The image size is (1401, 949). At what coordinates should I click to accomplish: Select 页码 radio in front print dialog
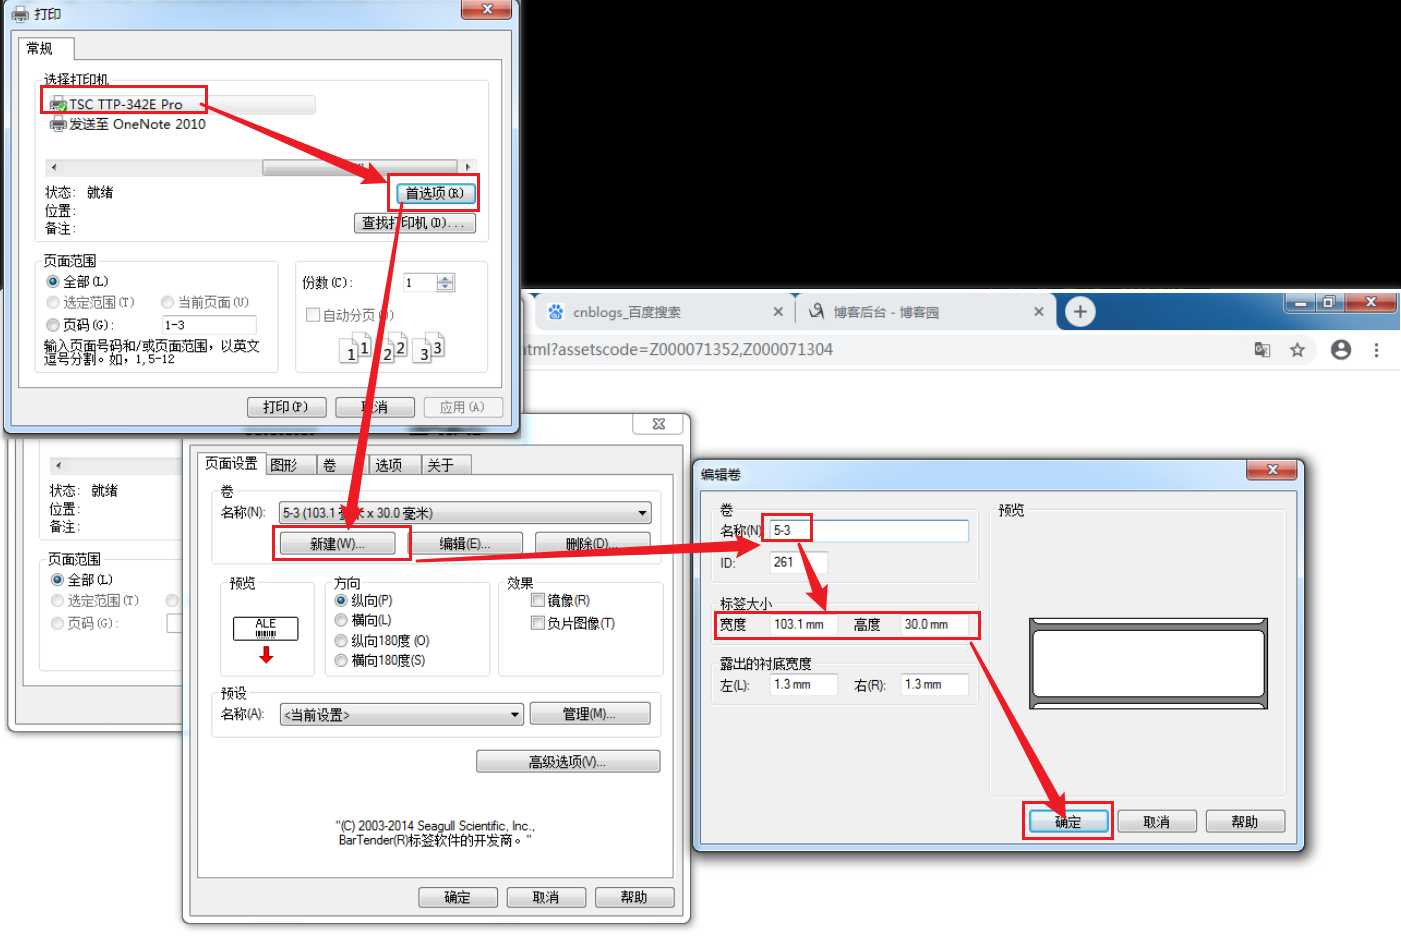point(53,325)
